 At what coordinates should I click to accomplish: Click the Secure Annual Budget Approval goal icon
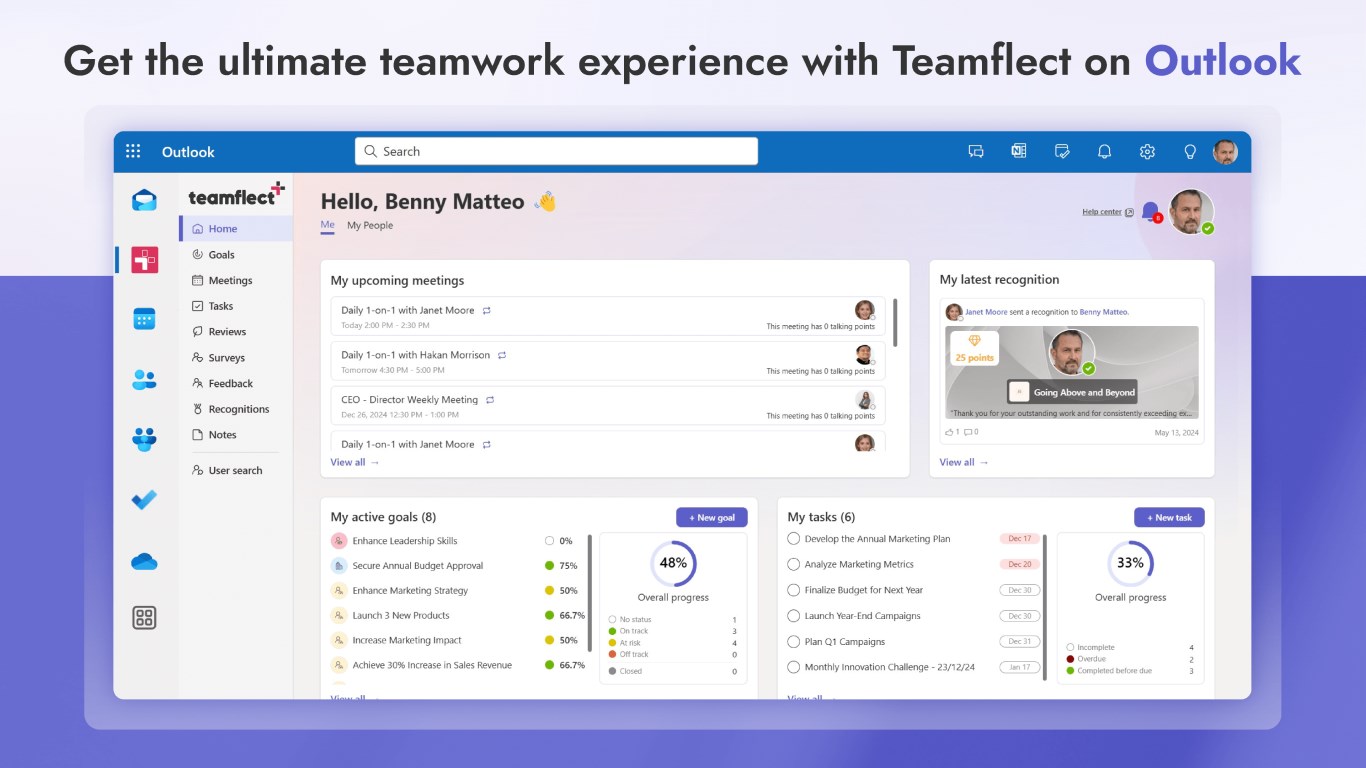click(339, 566)
